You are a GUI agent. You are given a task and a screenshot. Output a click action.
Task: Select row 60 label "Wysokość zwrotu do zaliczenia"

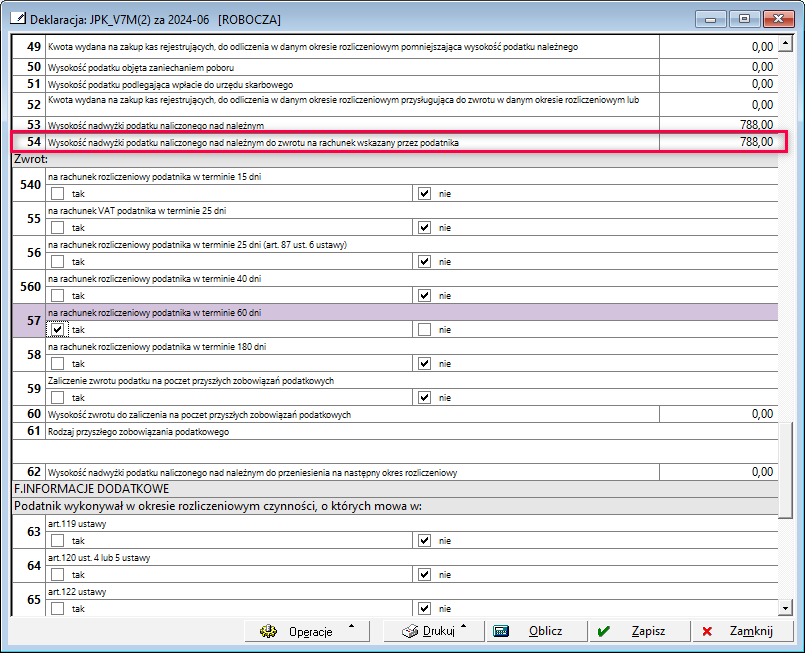point(199,415)
